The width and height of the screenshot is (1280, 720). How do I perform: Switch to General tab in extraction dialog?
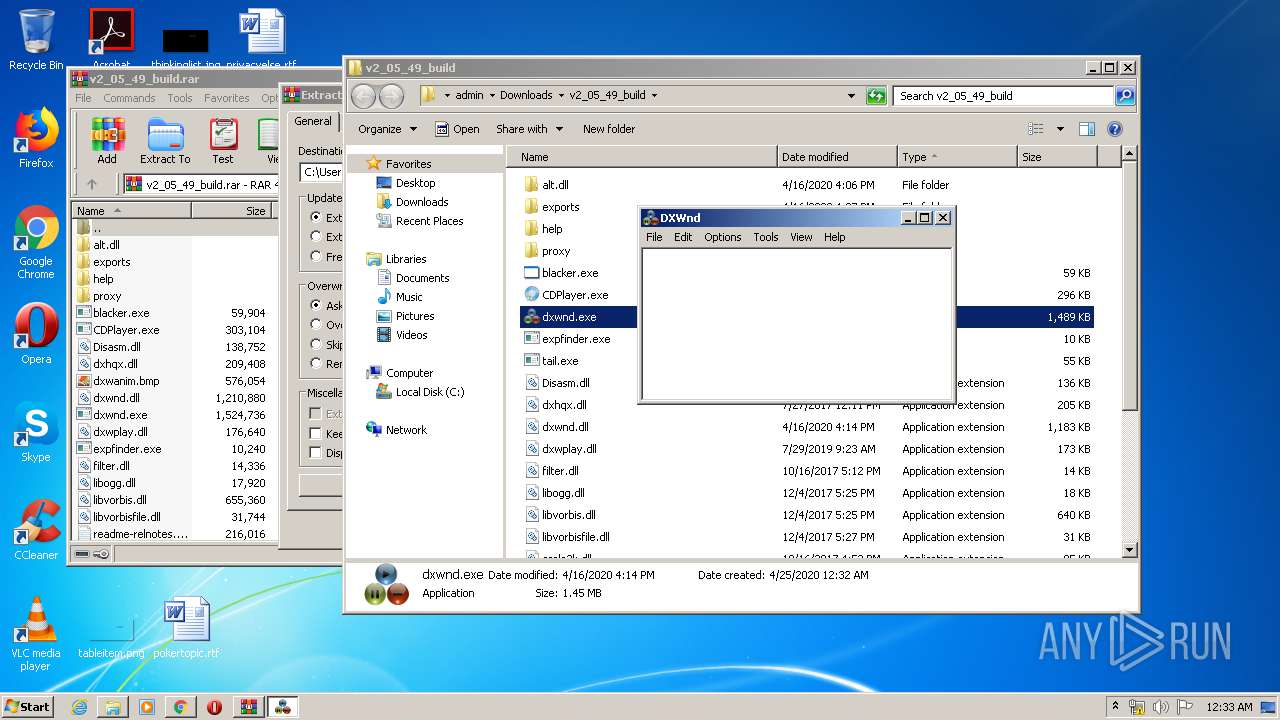pyautogui.click(x=313, y=121)
